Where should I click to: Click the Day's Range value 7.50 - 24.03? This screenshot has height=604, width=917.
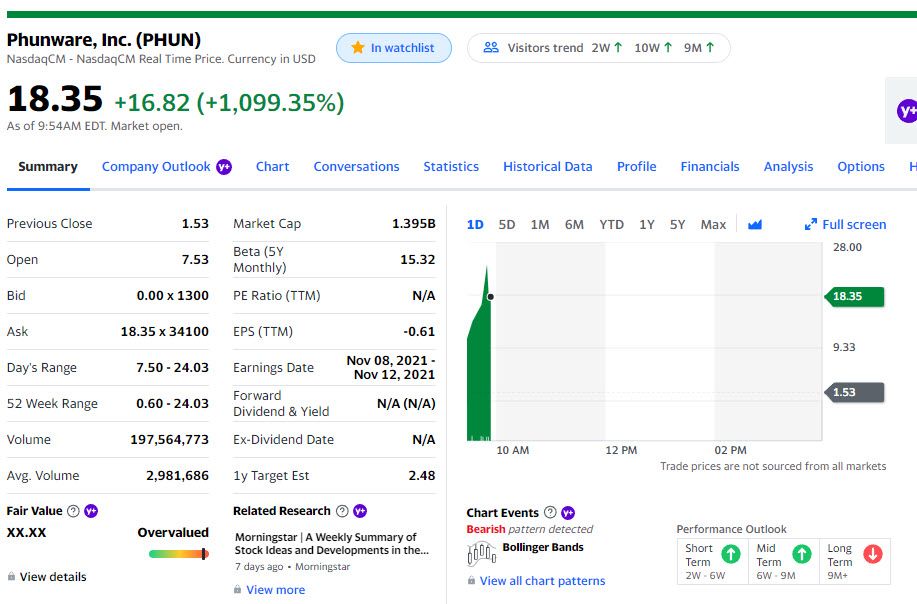pos(173,367)
